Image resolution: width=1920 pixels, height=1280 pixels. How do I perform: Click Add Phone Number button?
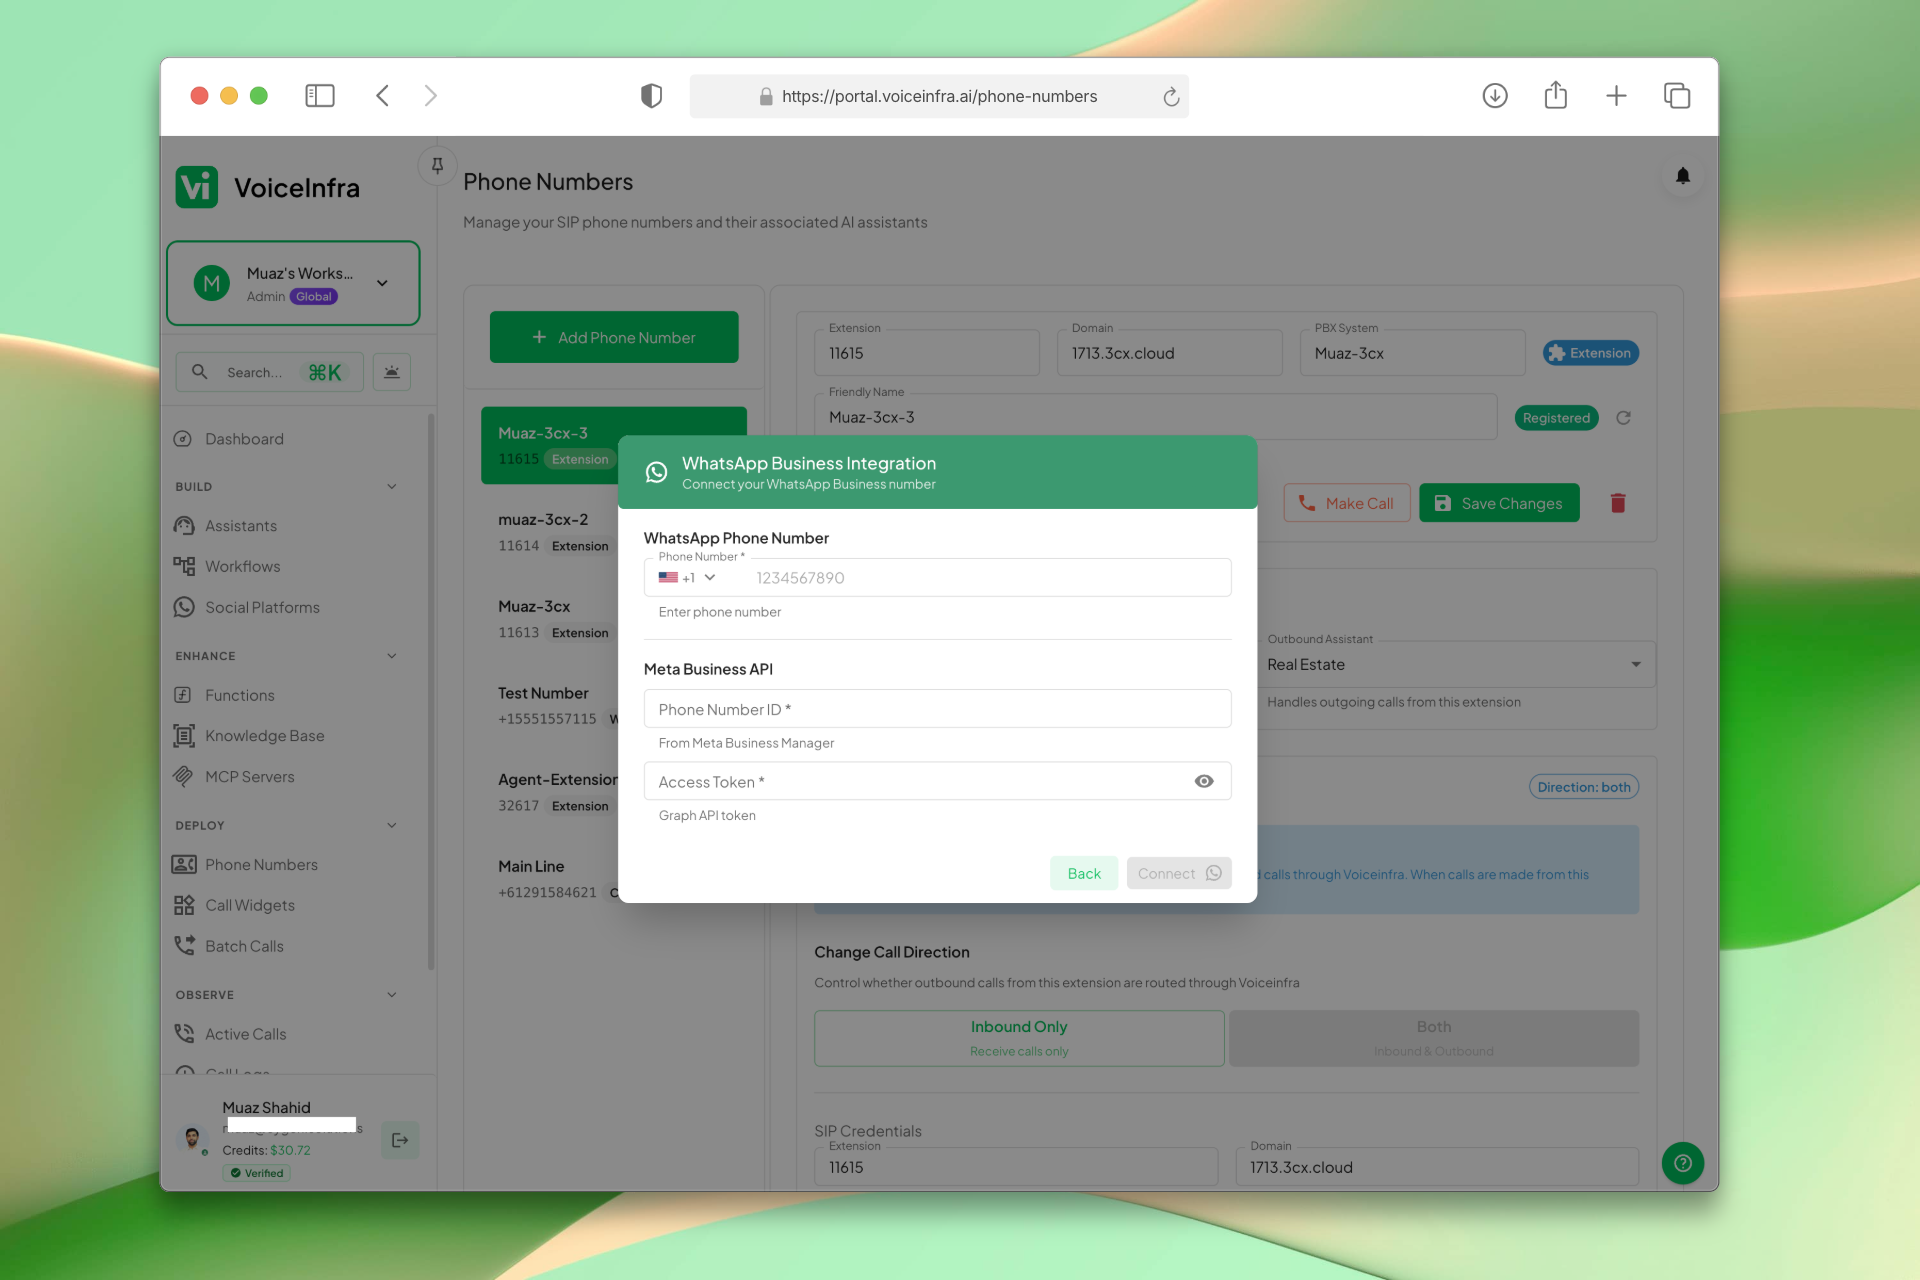tap(614, 337)
